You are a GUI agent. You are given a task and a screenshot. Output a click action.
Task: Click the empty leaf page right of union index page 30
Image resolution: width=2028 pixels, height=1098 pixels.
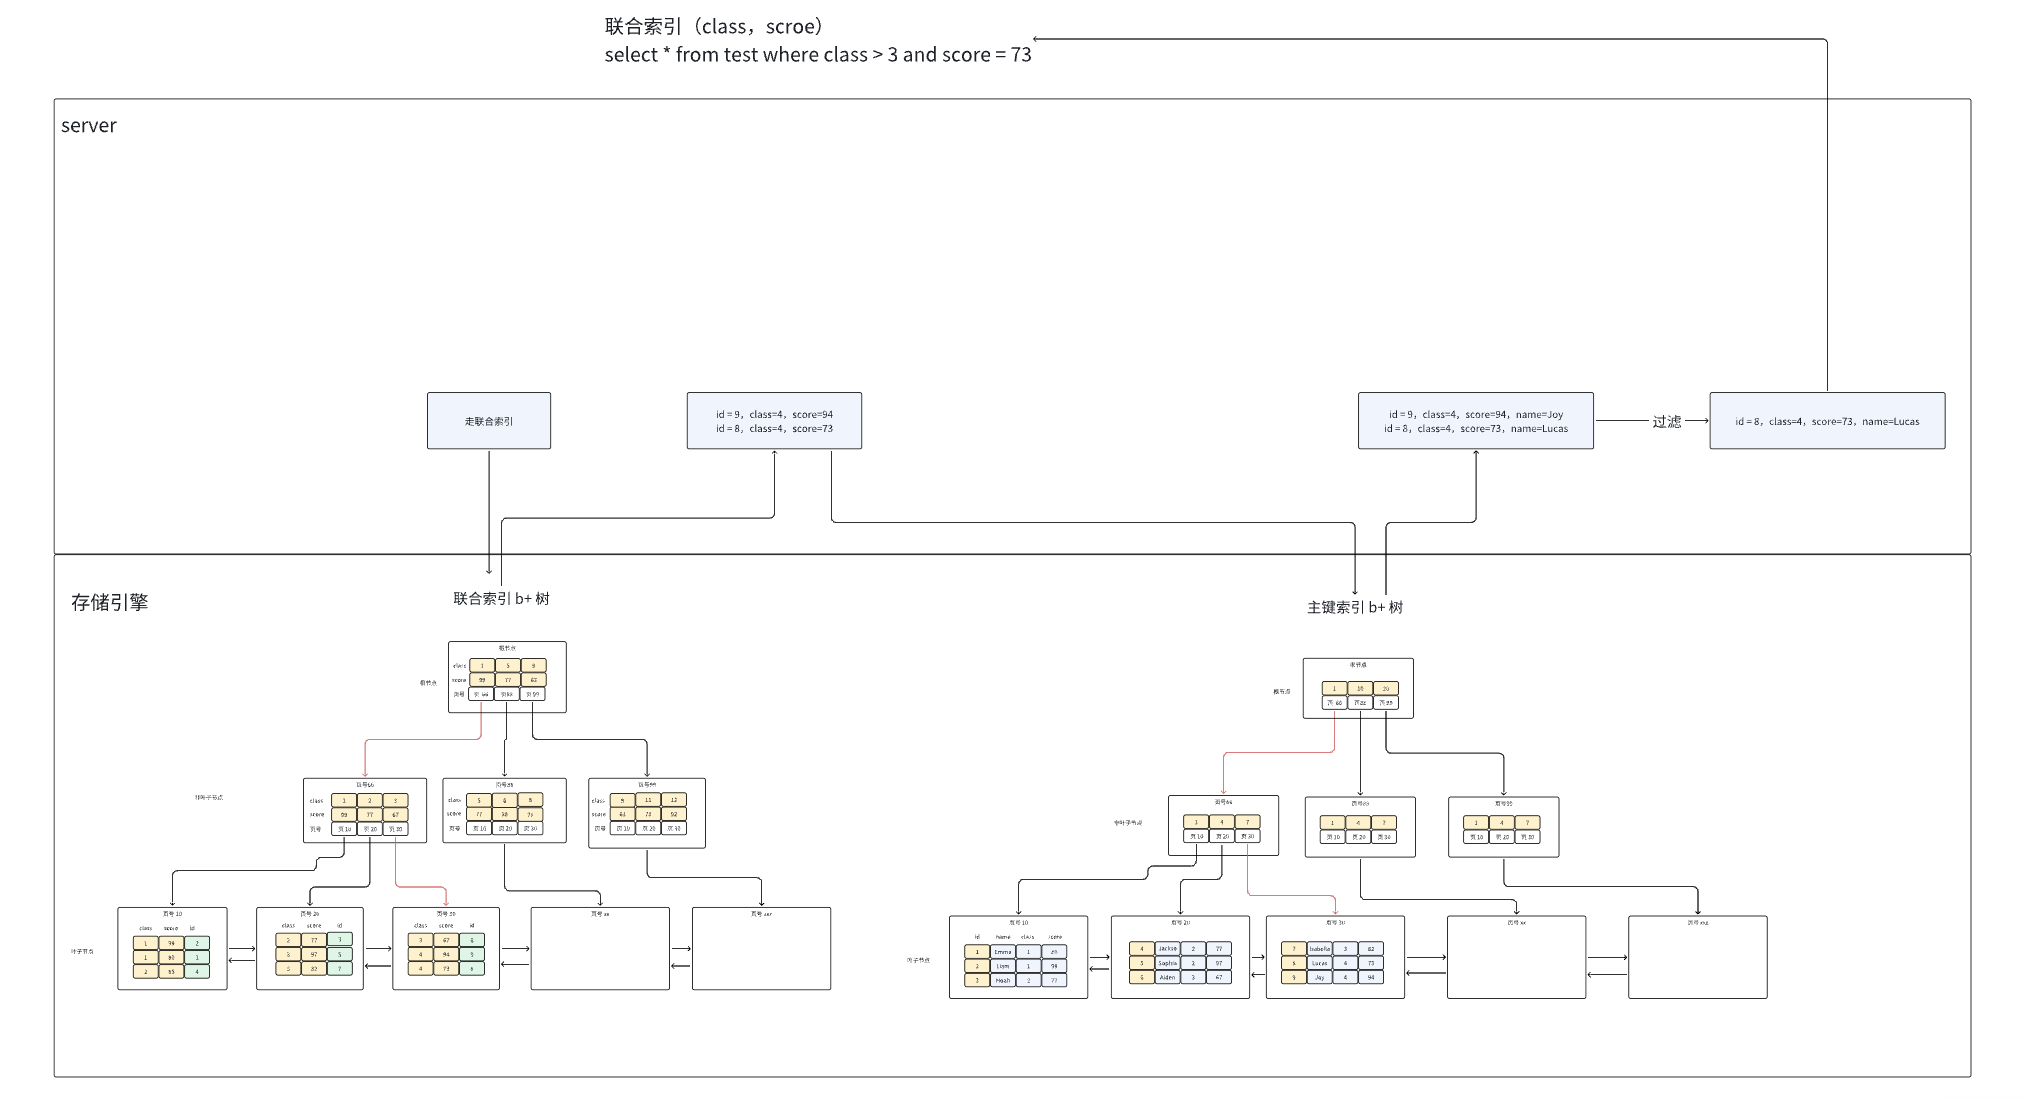pyautogui.click(x=599, y=950)
